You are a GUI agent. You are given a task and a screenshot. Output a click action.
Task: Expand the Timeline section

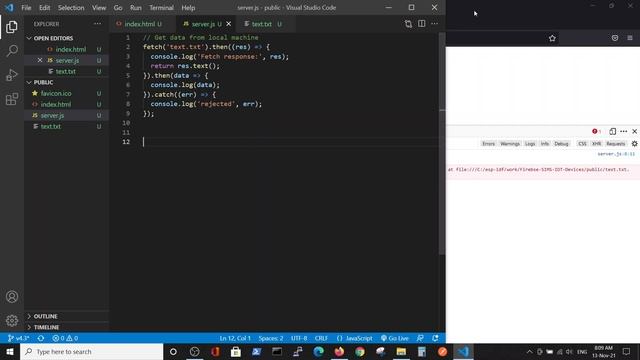[66, 327]
